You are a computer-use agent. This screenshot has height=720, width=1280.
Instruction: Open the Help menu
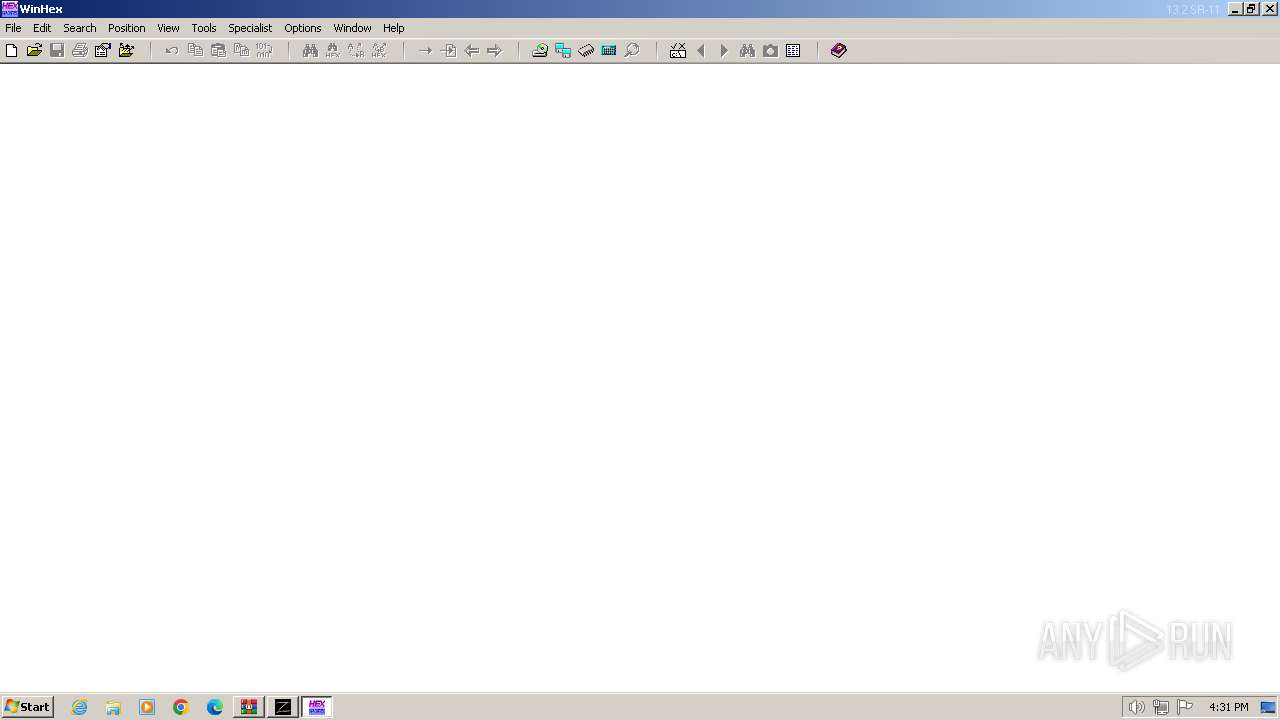pyautogui.click(x=394, y=28)
